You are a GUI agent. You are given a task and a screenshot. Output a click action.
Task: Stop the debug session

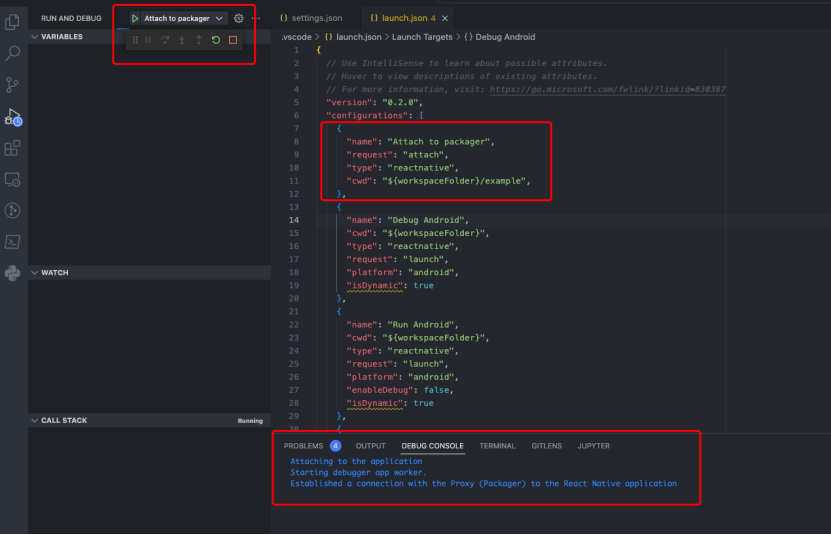(x=233, y=40)
